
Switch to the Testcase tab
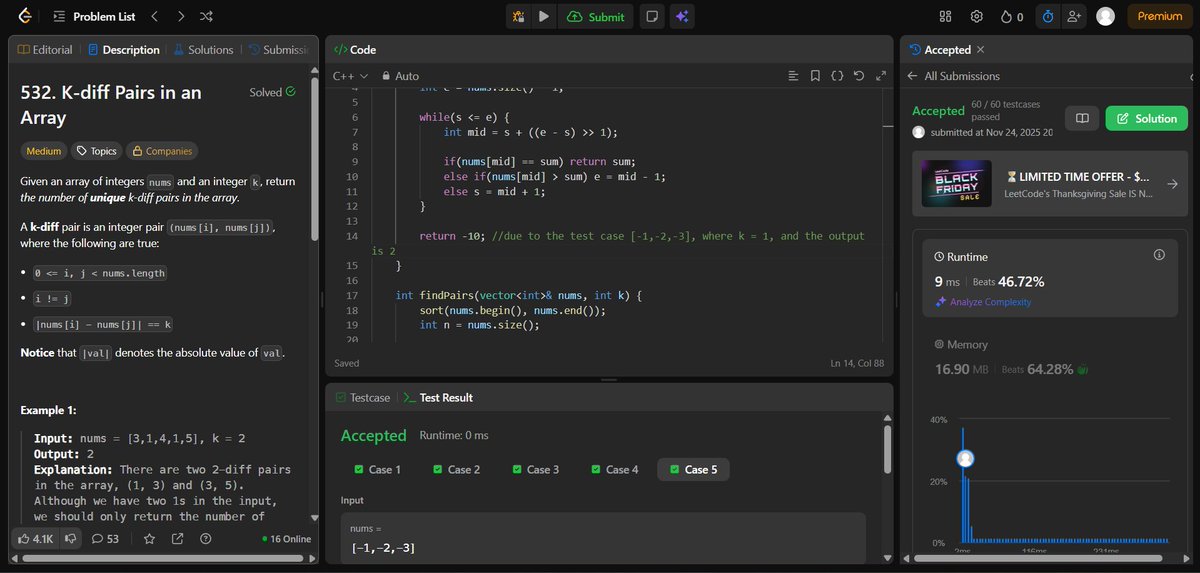[362, 397]
